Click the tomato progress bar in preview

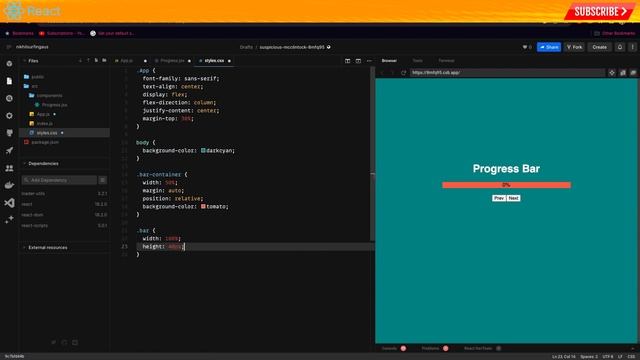[506, 185]
